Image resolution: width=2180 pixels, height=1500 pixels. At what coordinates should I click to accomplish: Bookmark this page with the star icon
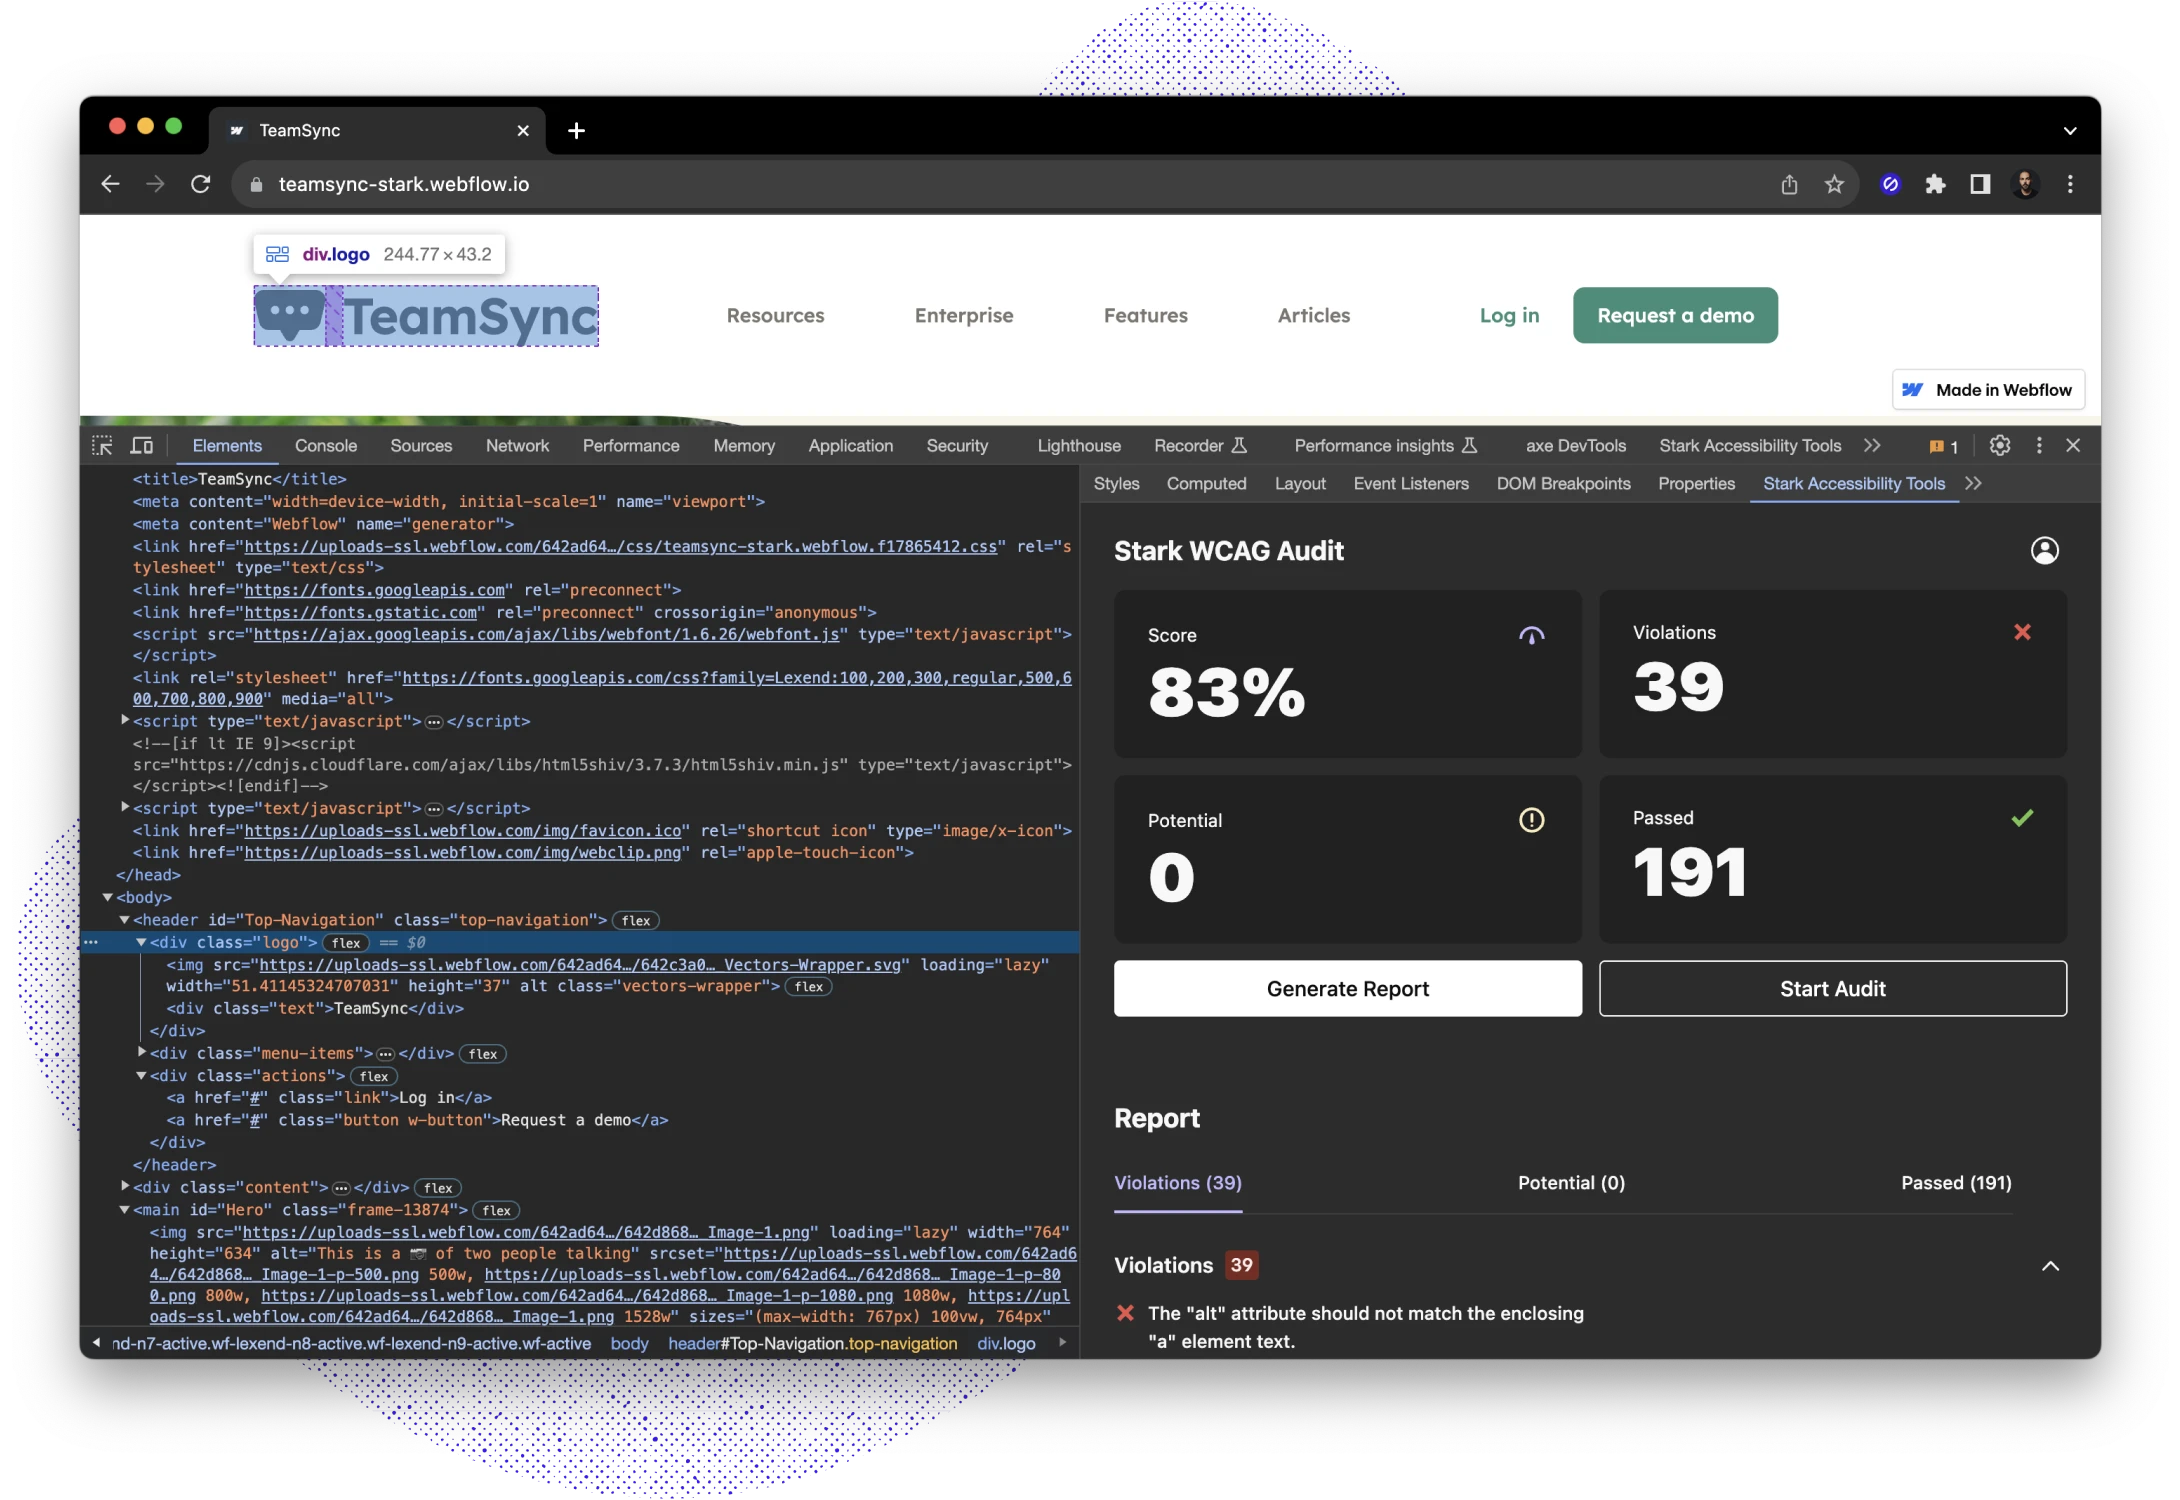click(1834, 184)
